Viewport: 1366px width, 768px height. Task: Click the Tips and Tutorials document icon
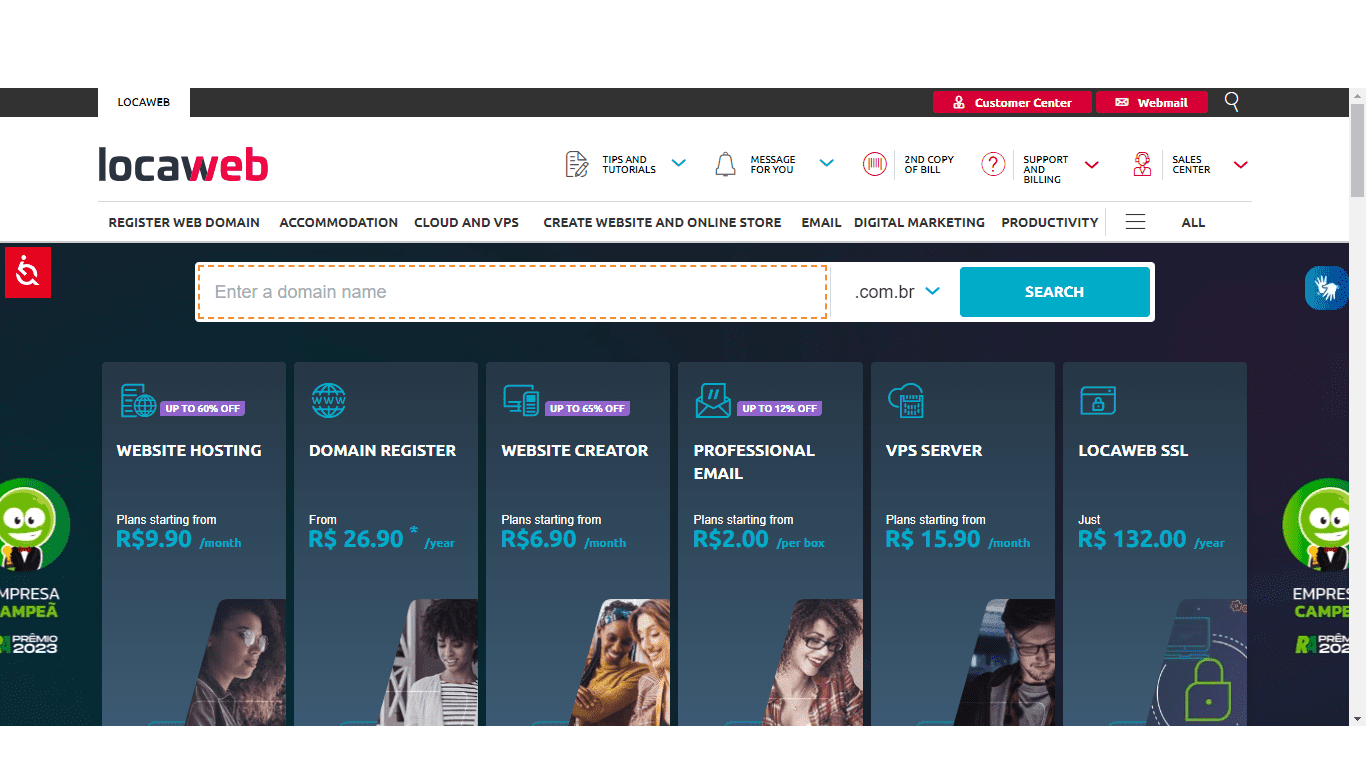577,165
